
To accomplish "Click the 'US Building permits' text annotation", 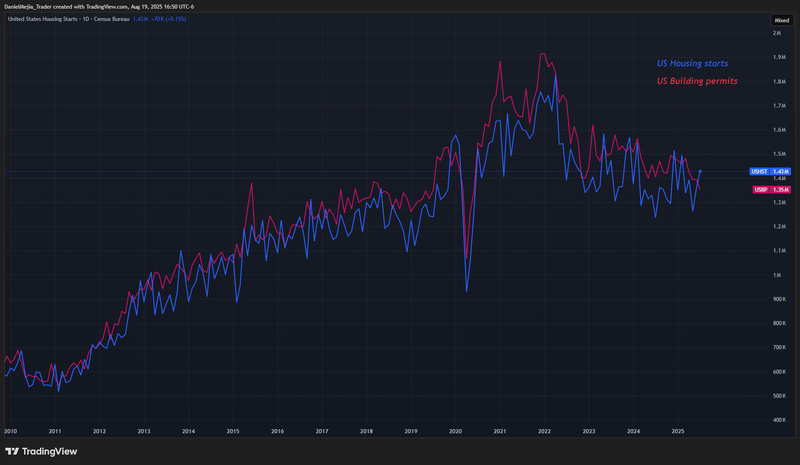I will tap(697, 81).
